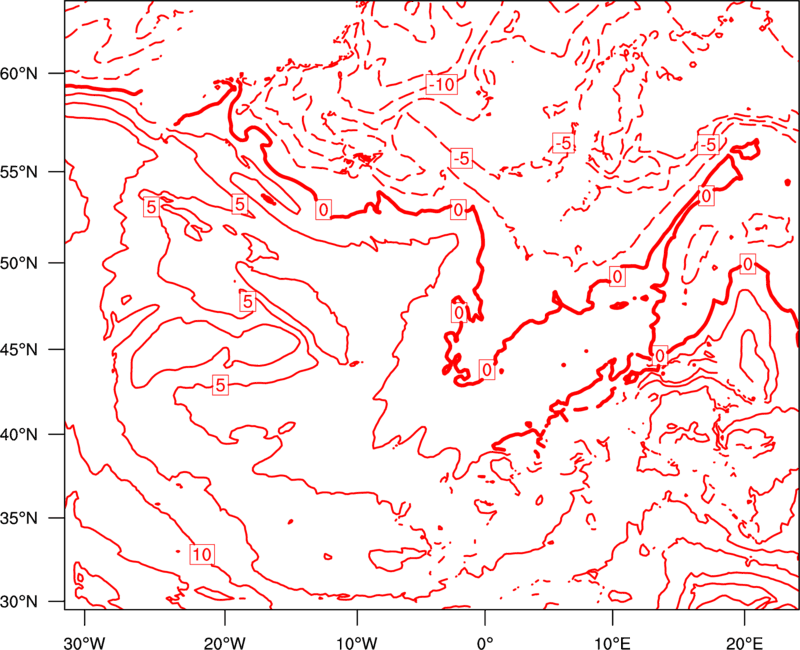This screenshot has height=650, width=800.
Task: Select the 45°N latitude tick label
Action: pyautogui.click(x=19, y=350)
